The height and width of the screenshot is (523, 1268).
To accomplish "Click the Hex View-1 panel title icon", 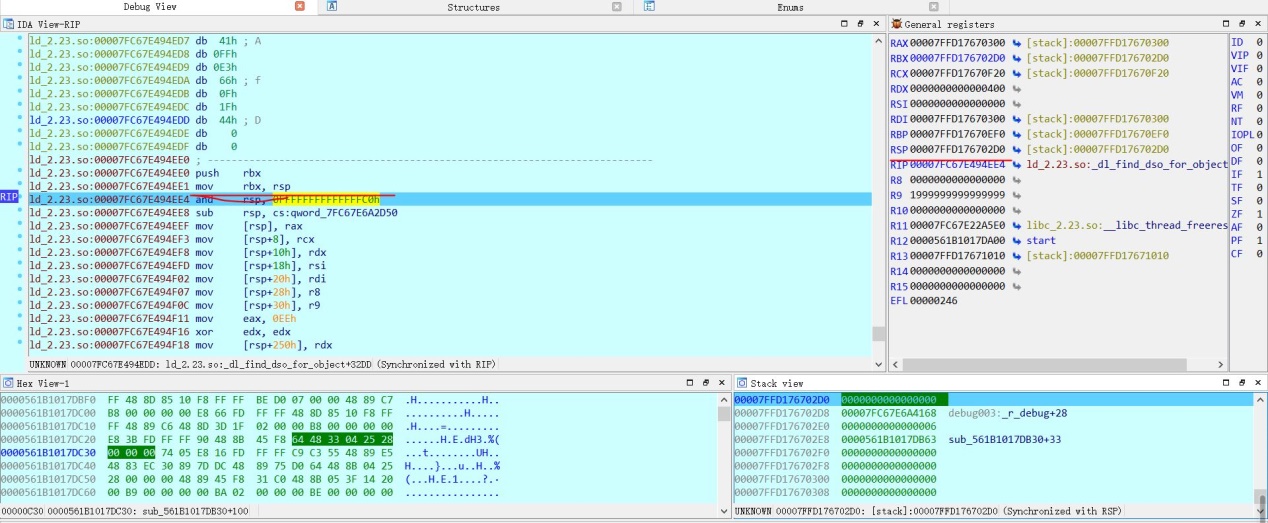I will tap(8, 383).
